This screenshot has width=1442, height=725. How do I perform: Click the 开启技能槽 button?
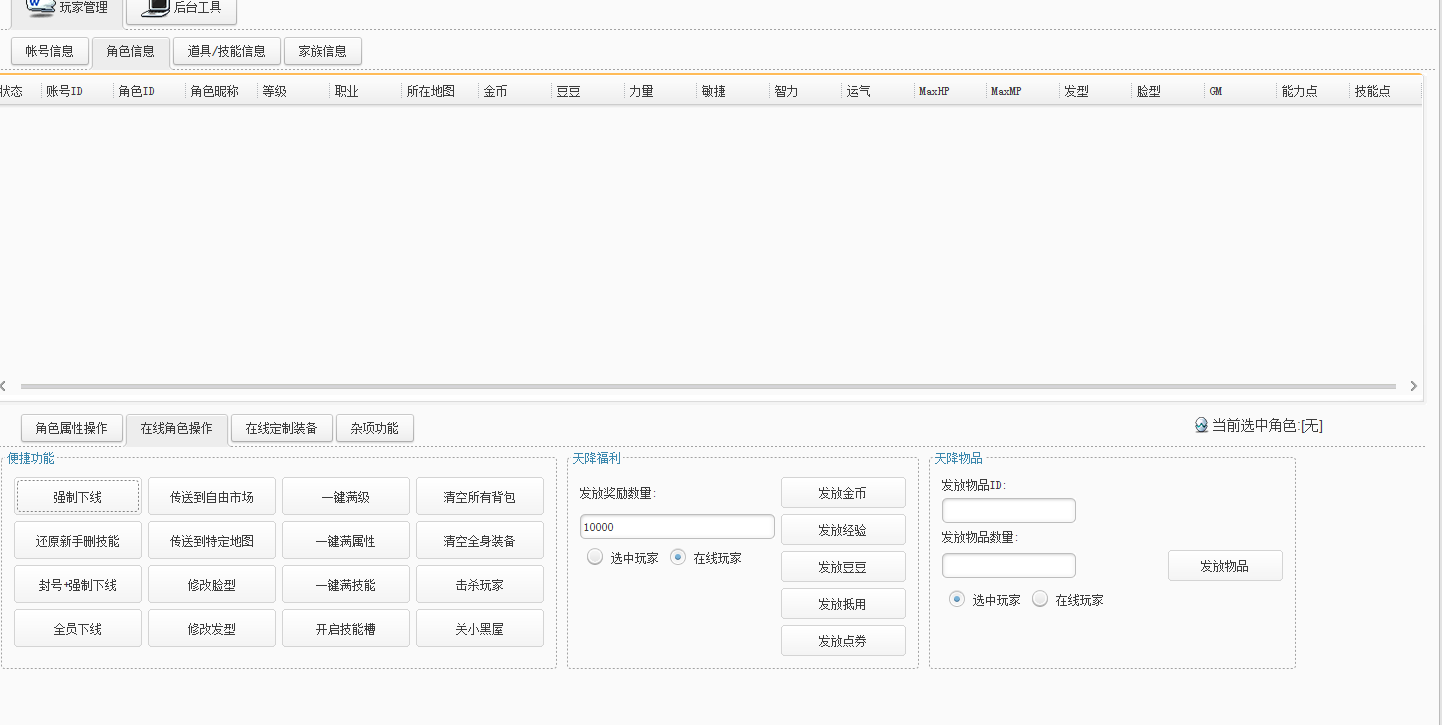click(346, 629)
